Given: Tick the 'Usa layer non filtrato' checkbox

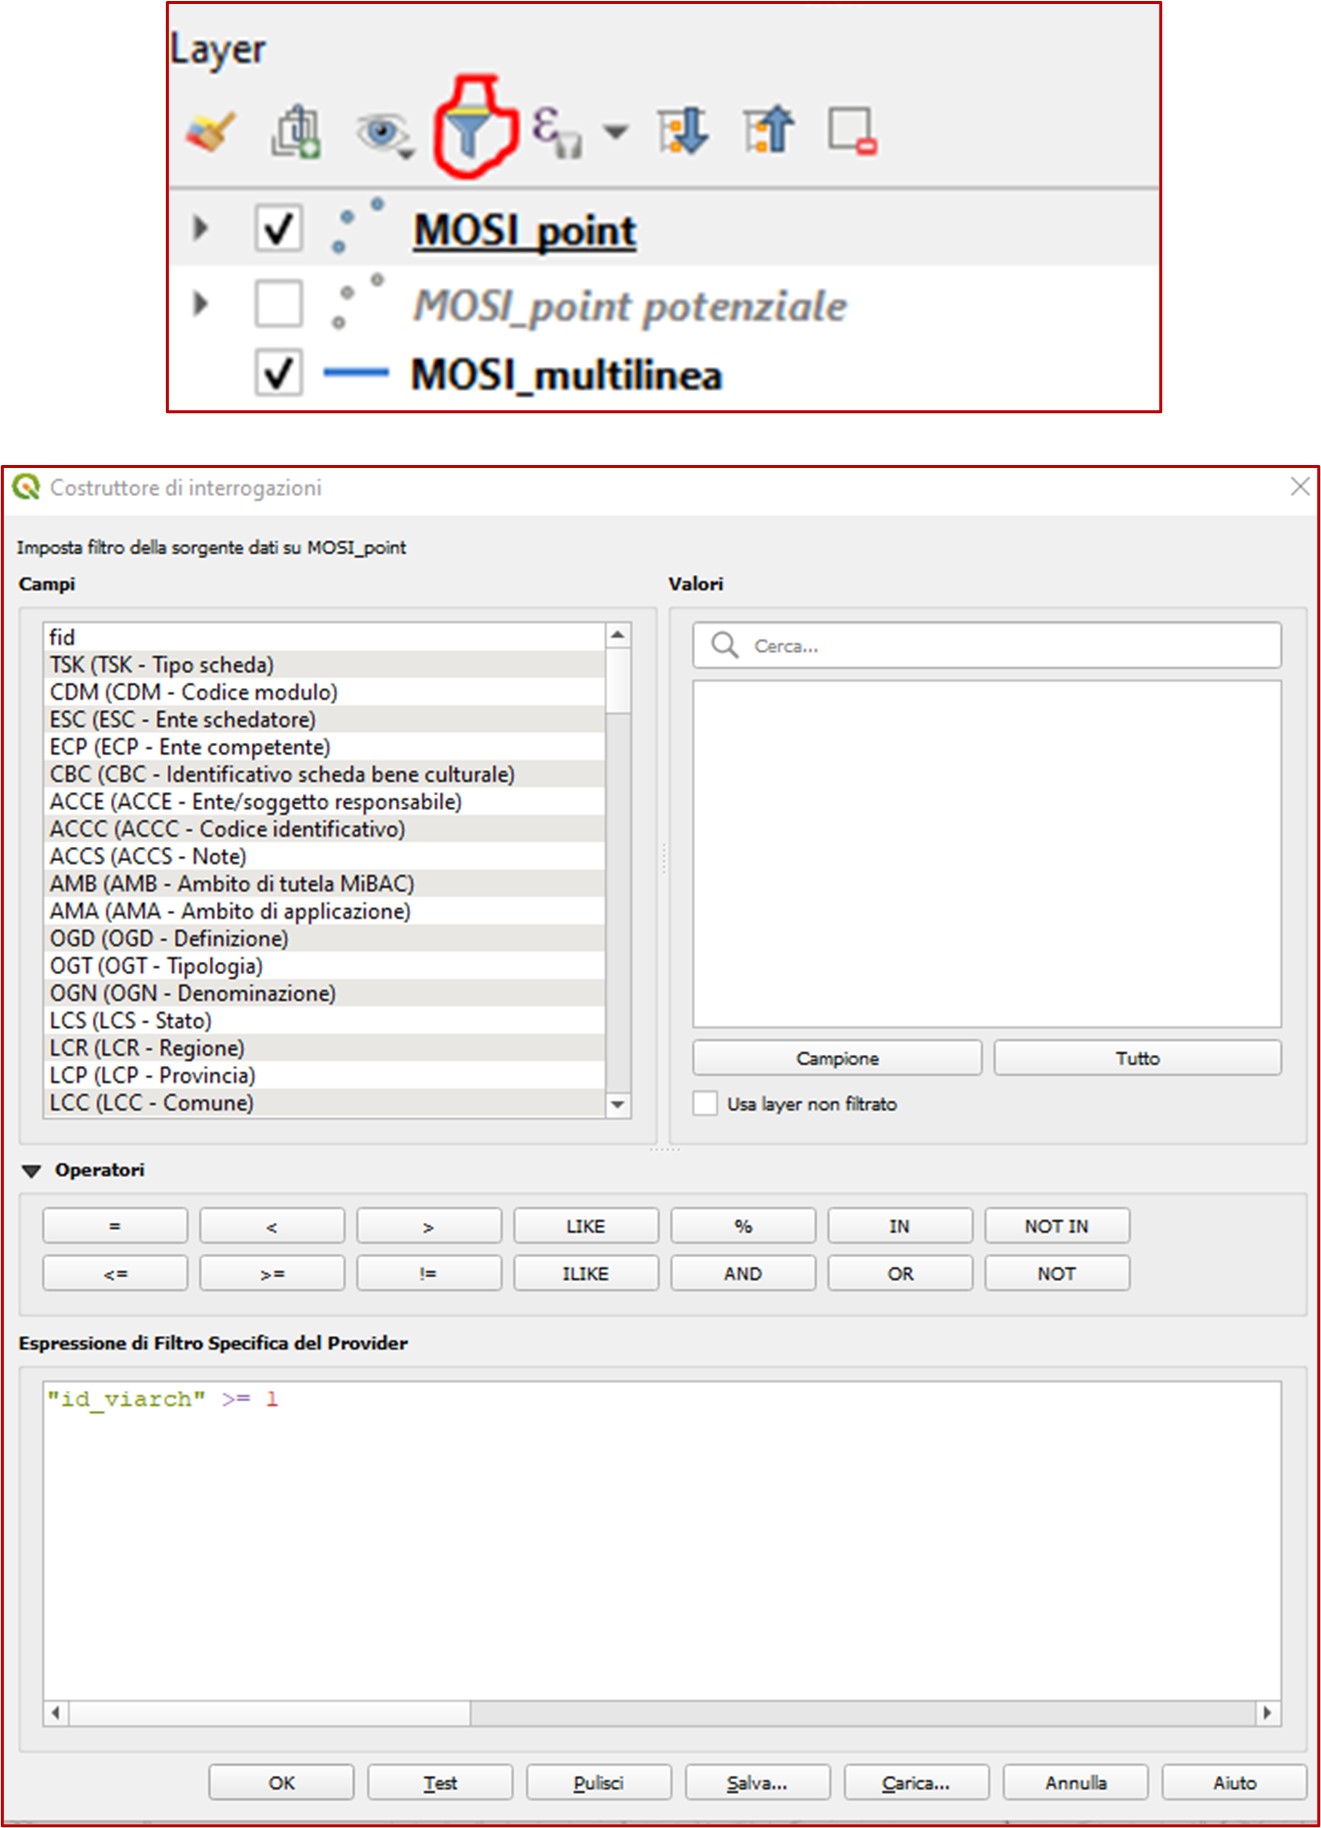Looking at the screenshot, I should [706, 1104].
